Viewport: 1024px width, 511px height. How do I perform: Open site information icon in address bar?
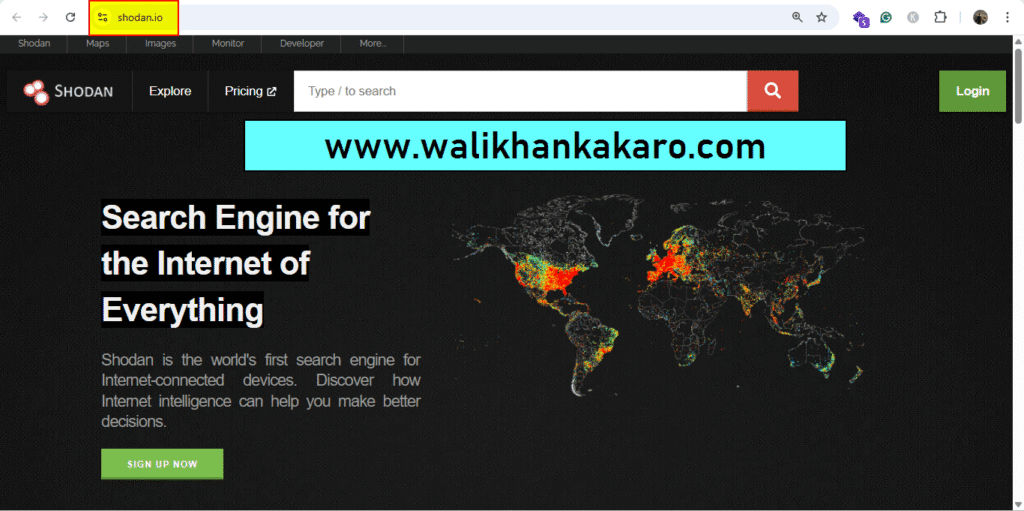[x=102, y=18]
